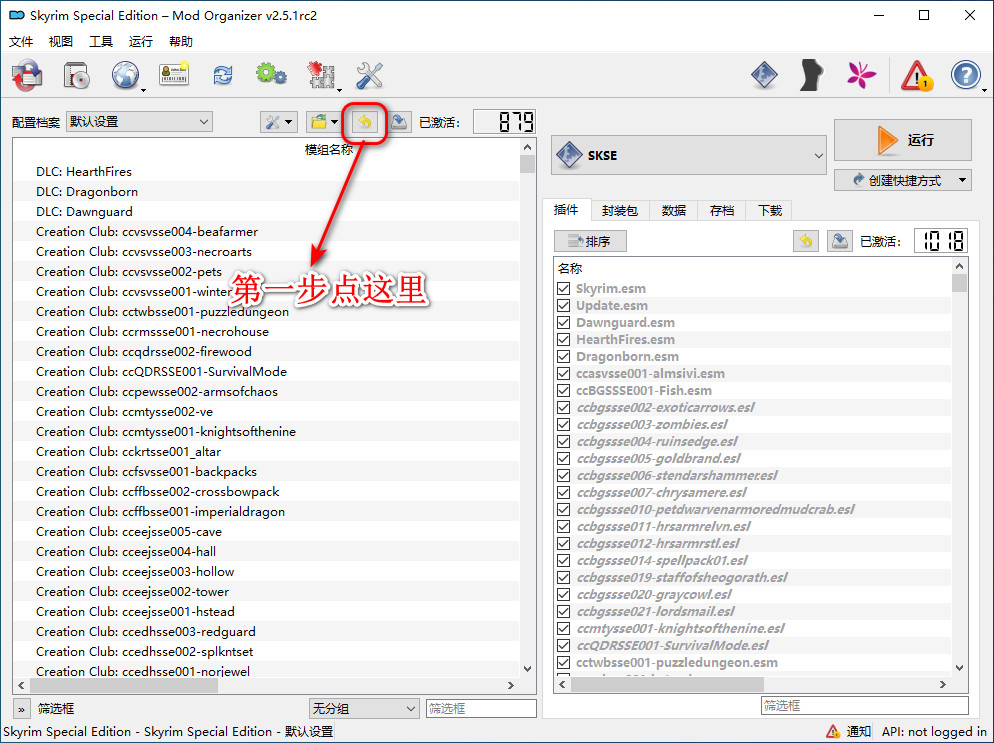Switch to the 存档 tab
This screenshot has width=994, height=743.
coord(721,210)
